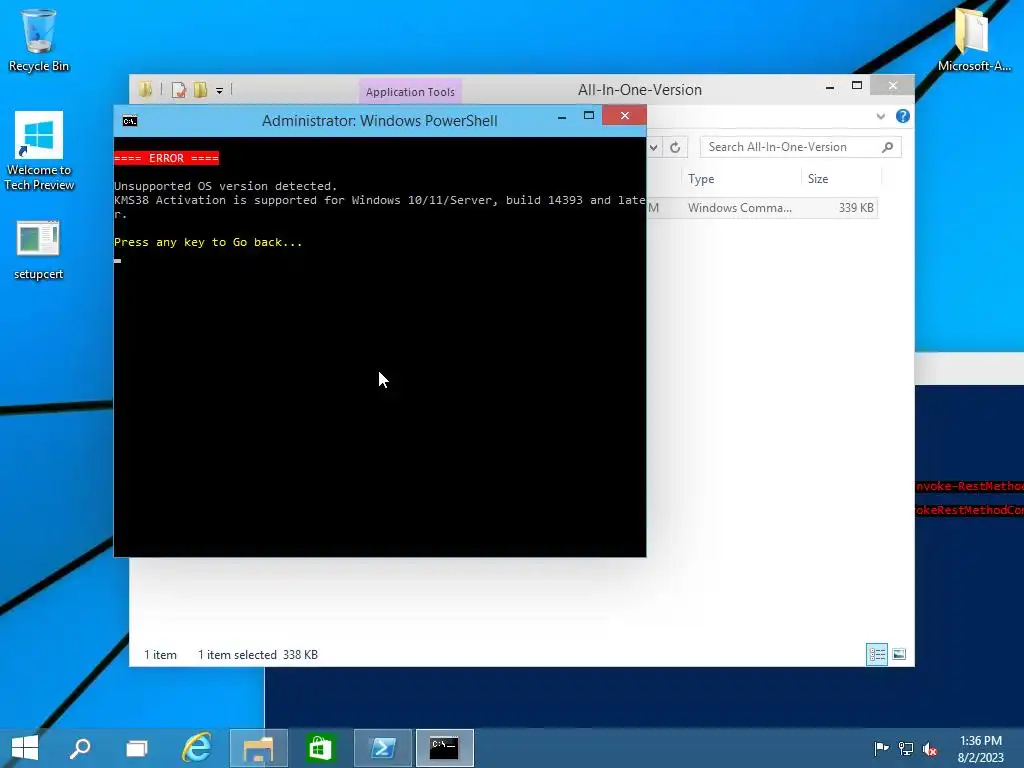This screenshot has width=1024, height=768.
Task: Click the Search All-In-One-Version field
Action: pos(801,147)
